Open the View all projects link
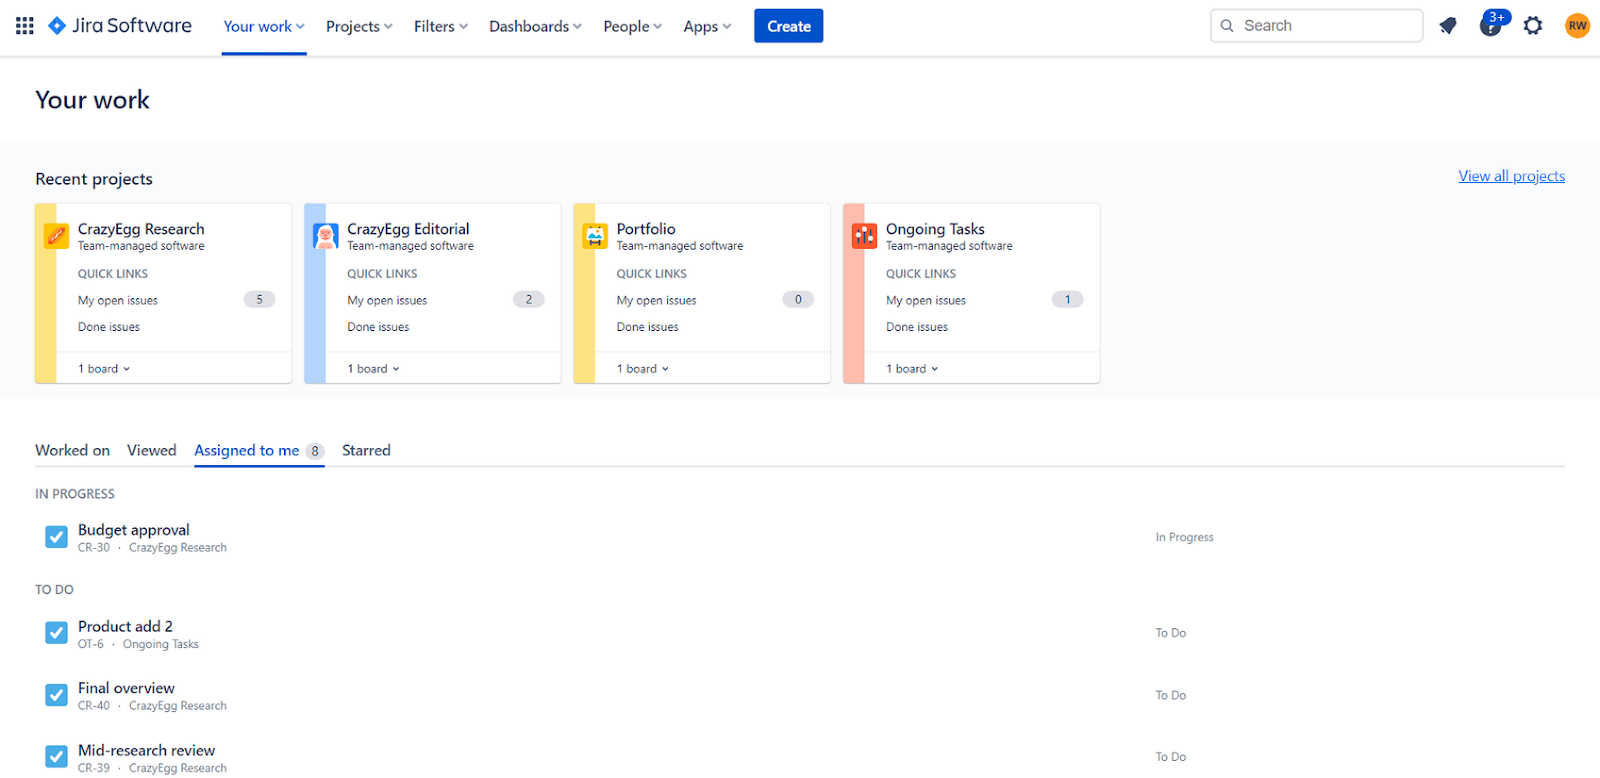 tap(1511, 176)
